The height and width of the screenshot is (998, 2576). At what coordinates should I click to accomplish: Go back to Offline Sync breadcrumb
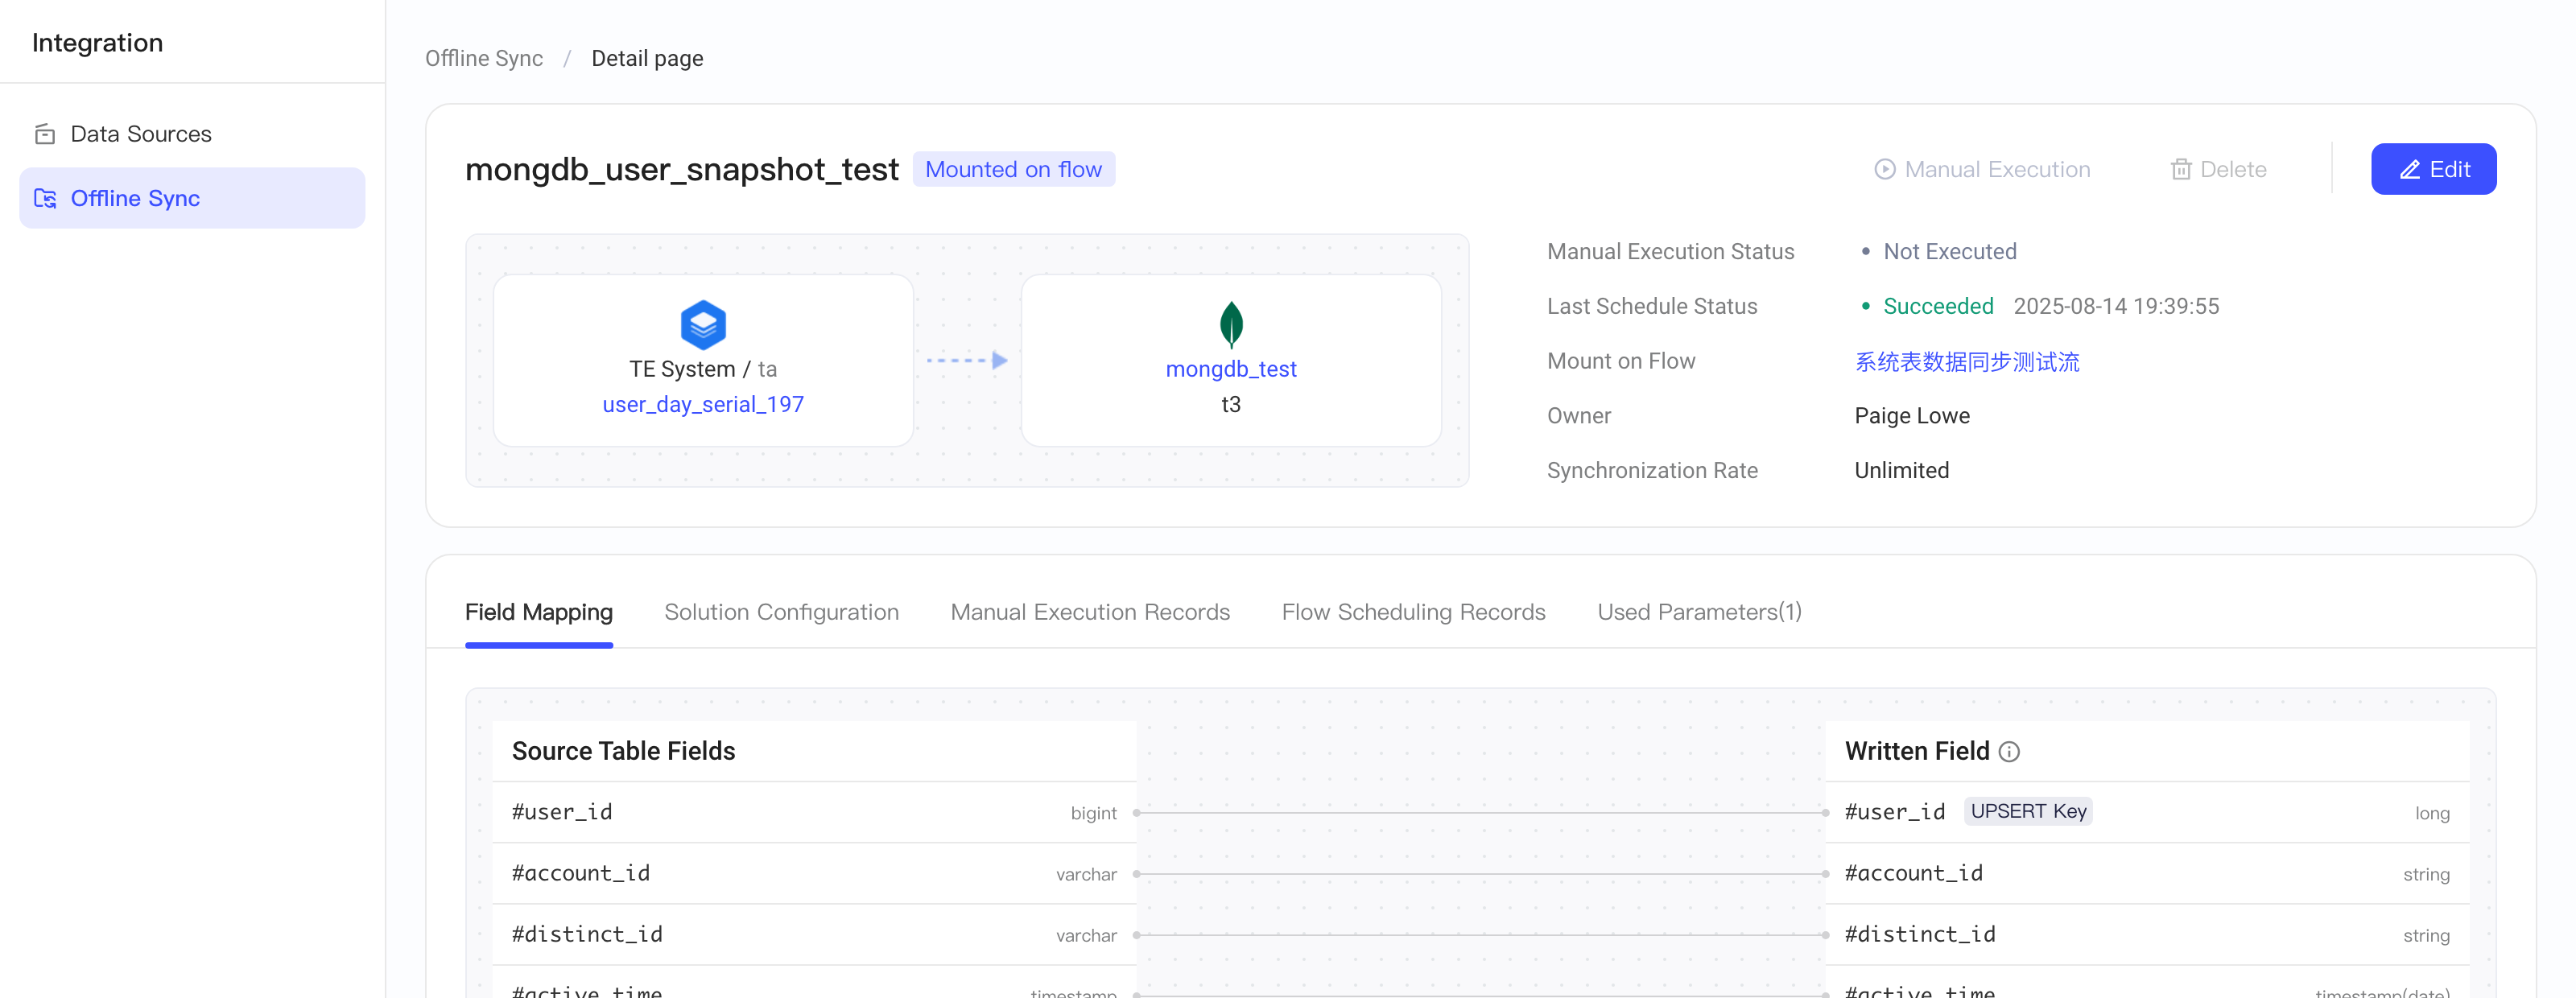tap(484, 58)
